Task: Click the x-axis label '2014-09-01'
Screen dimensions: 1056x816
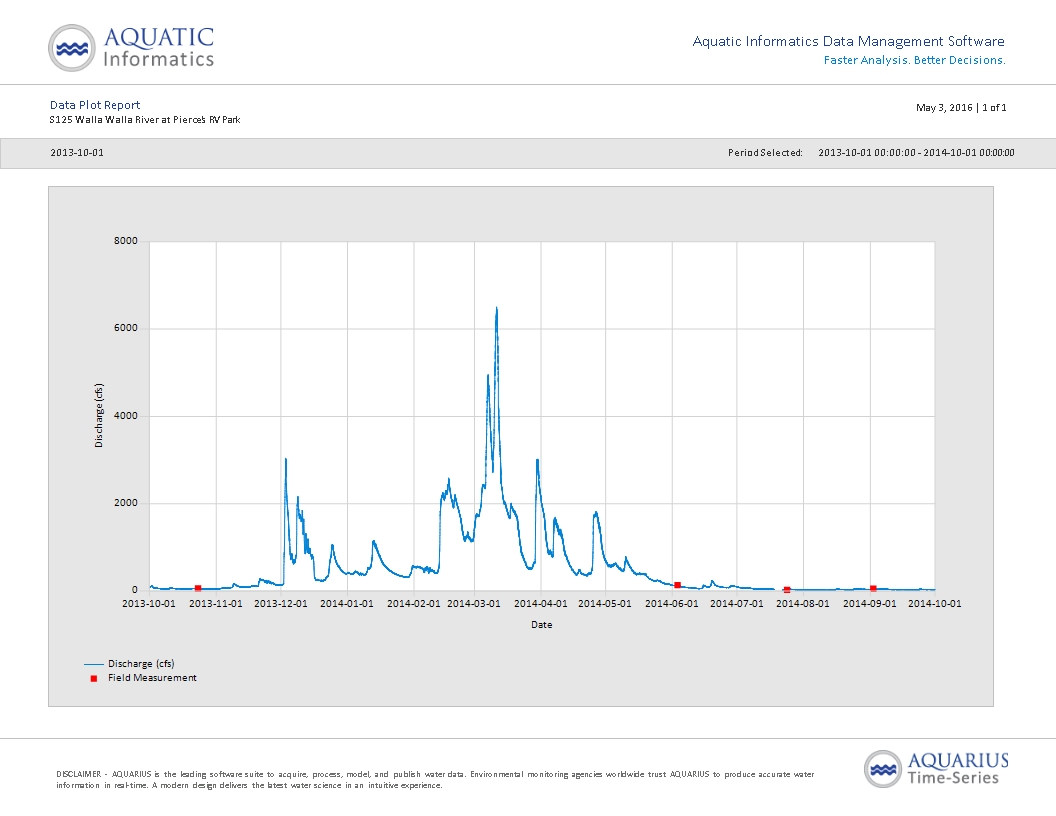Action: click(x=870, y=604)
